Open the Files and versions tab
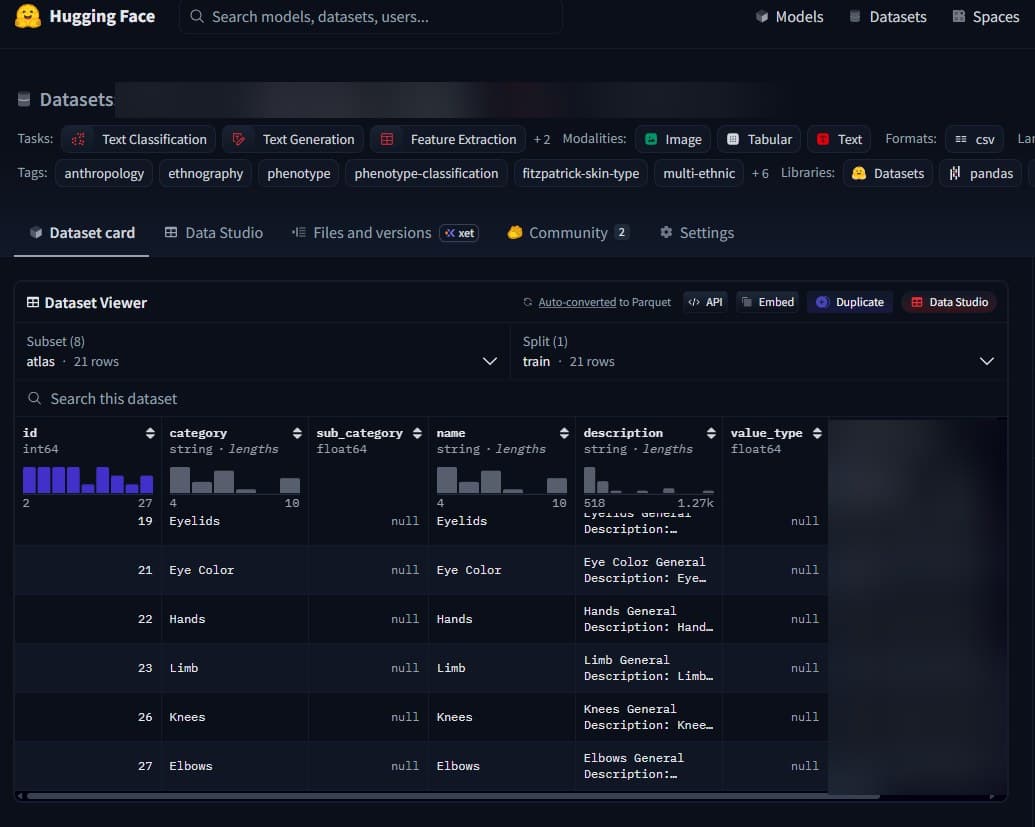 click(x=385, y=233)
